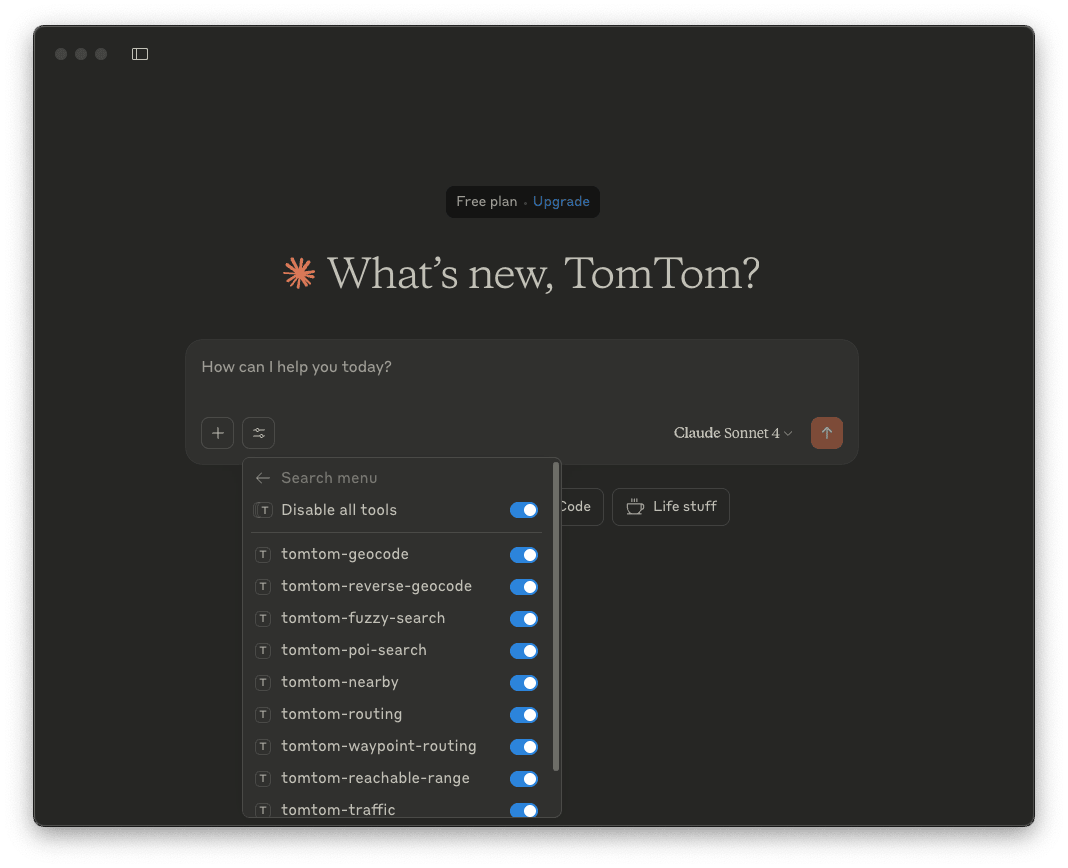Go back using the arrow beside Search menu
The image size is (1068, 868).
point(262,478)
